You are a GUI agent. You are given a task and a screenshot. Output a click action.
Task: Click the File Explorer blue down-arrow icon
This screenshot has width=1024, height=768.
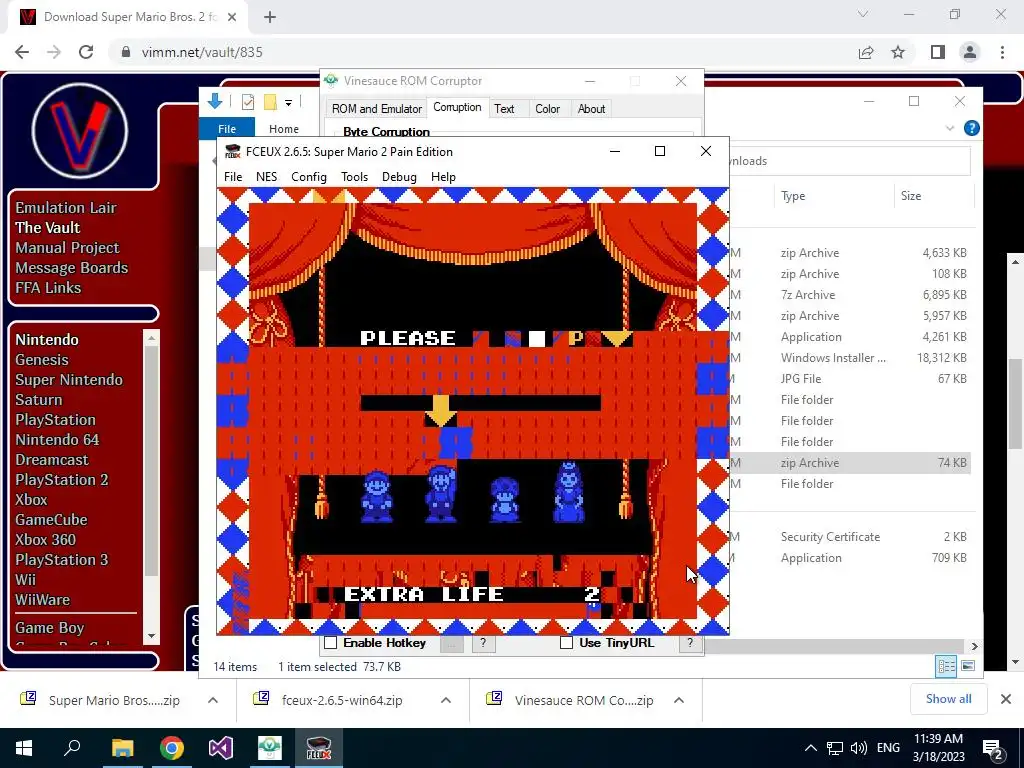point(214,101)
